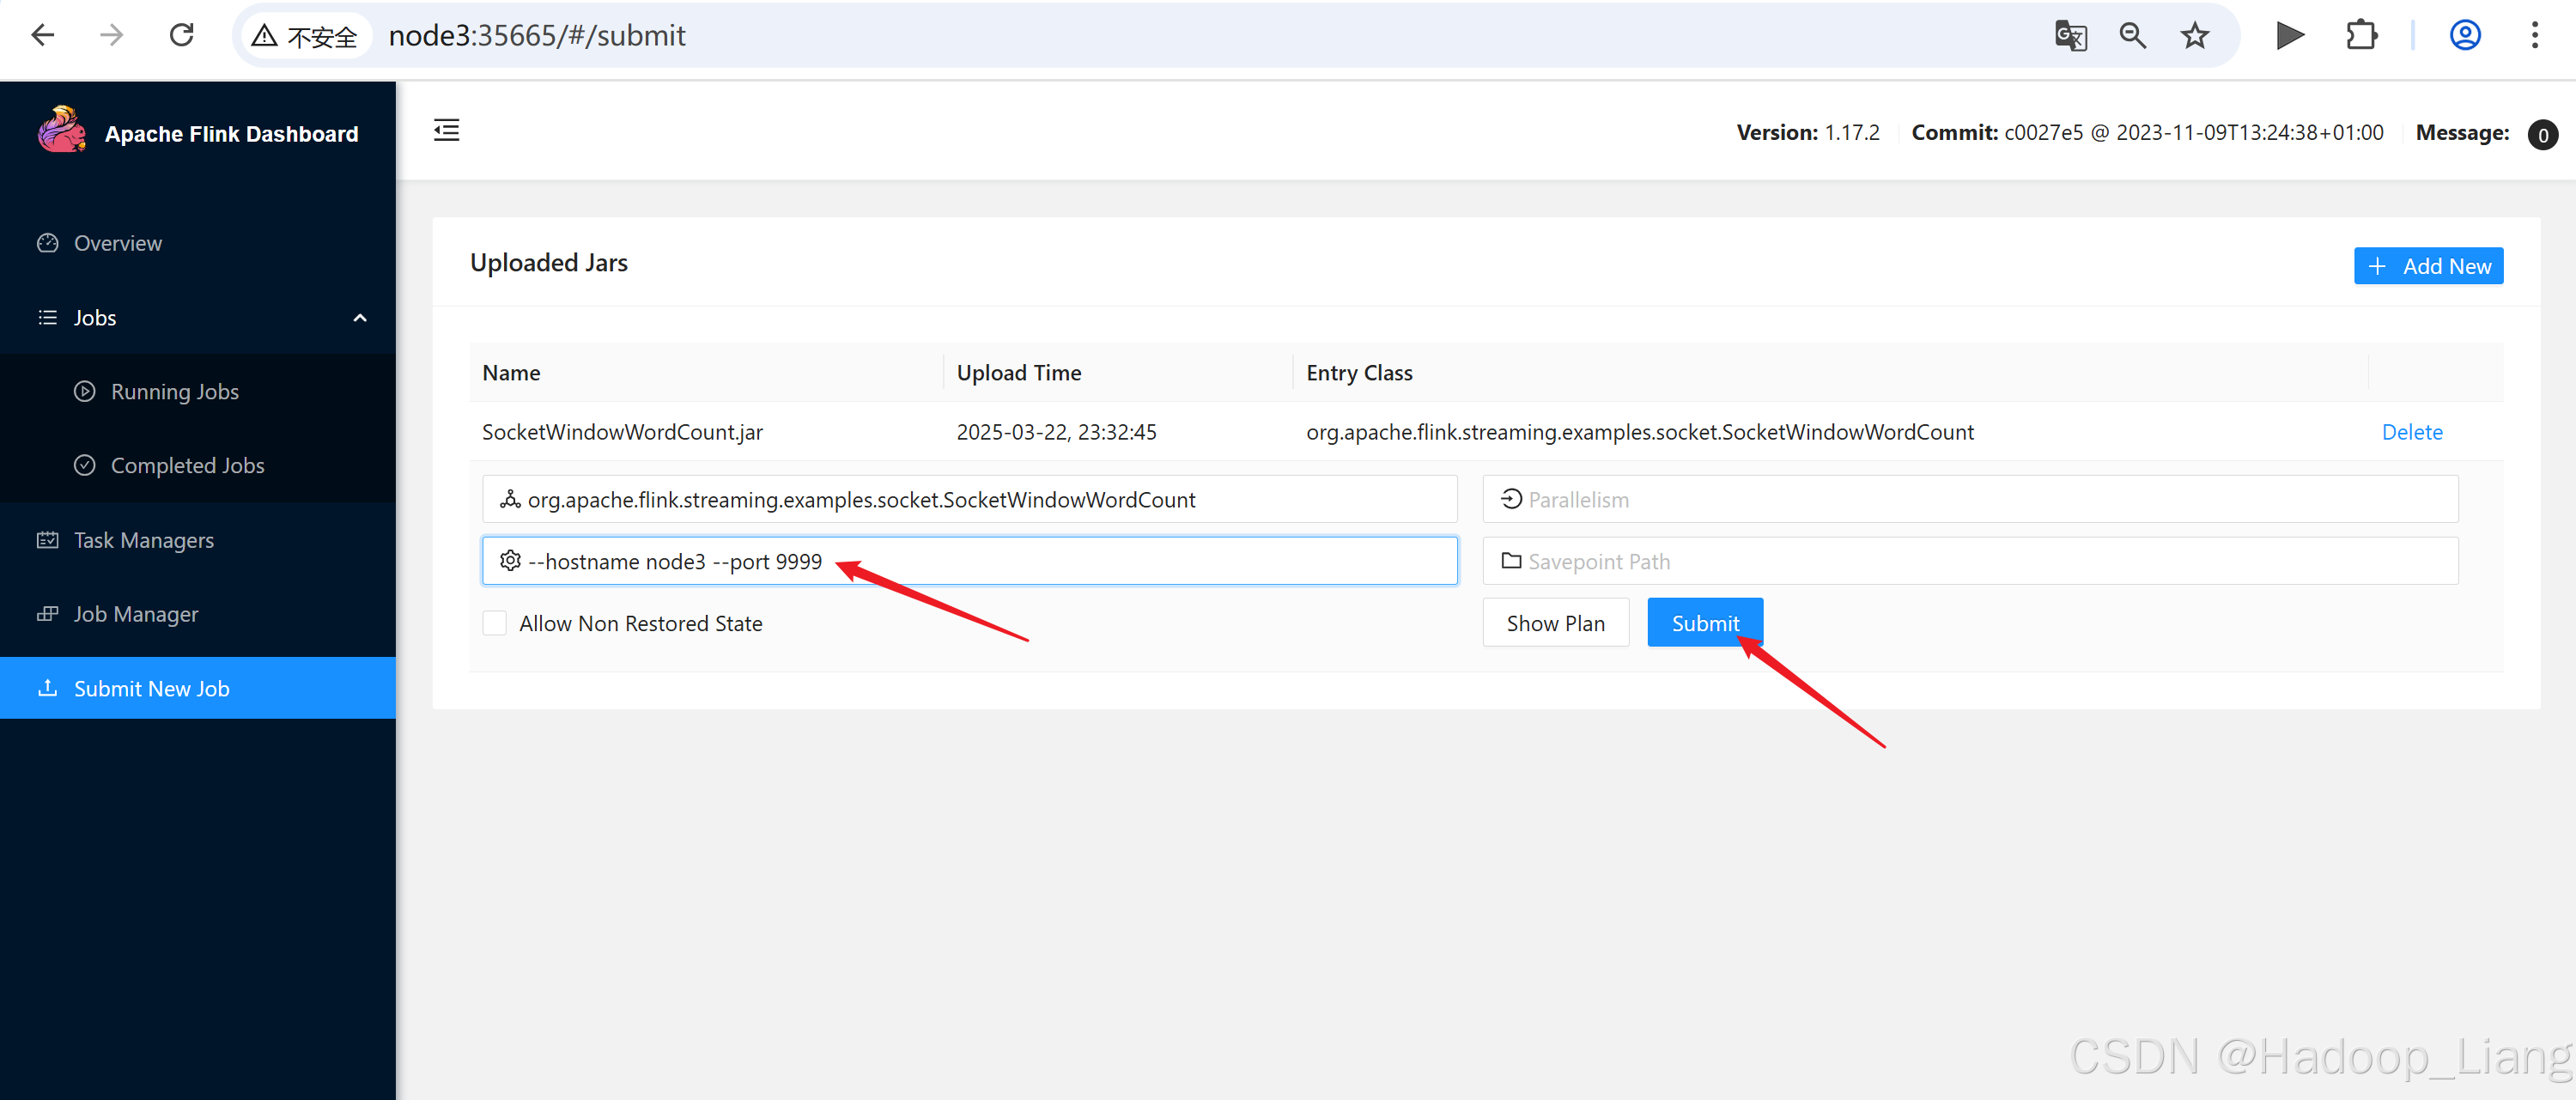Click the browser zoom magnifier icon

point(2132,36)
